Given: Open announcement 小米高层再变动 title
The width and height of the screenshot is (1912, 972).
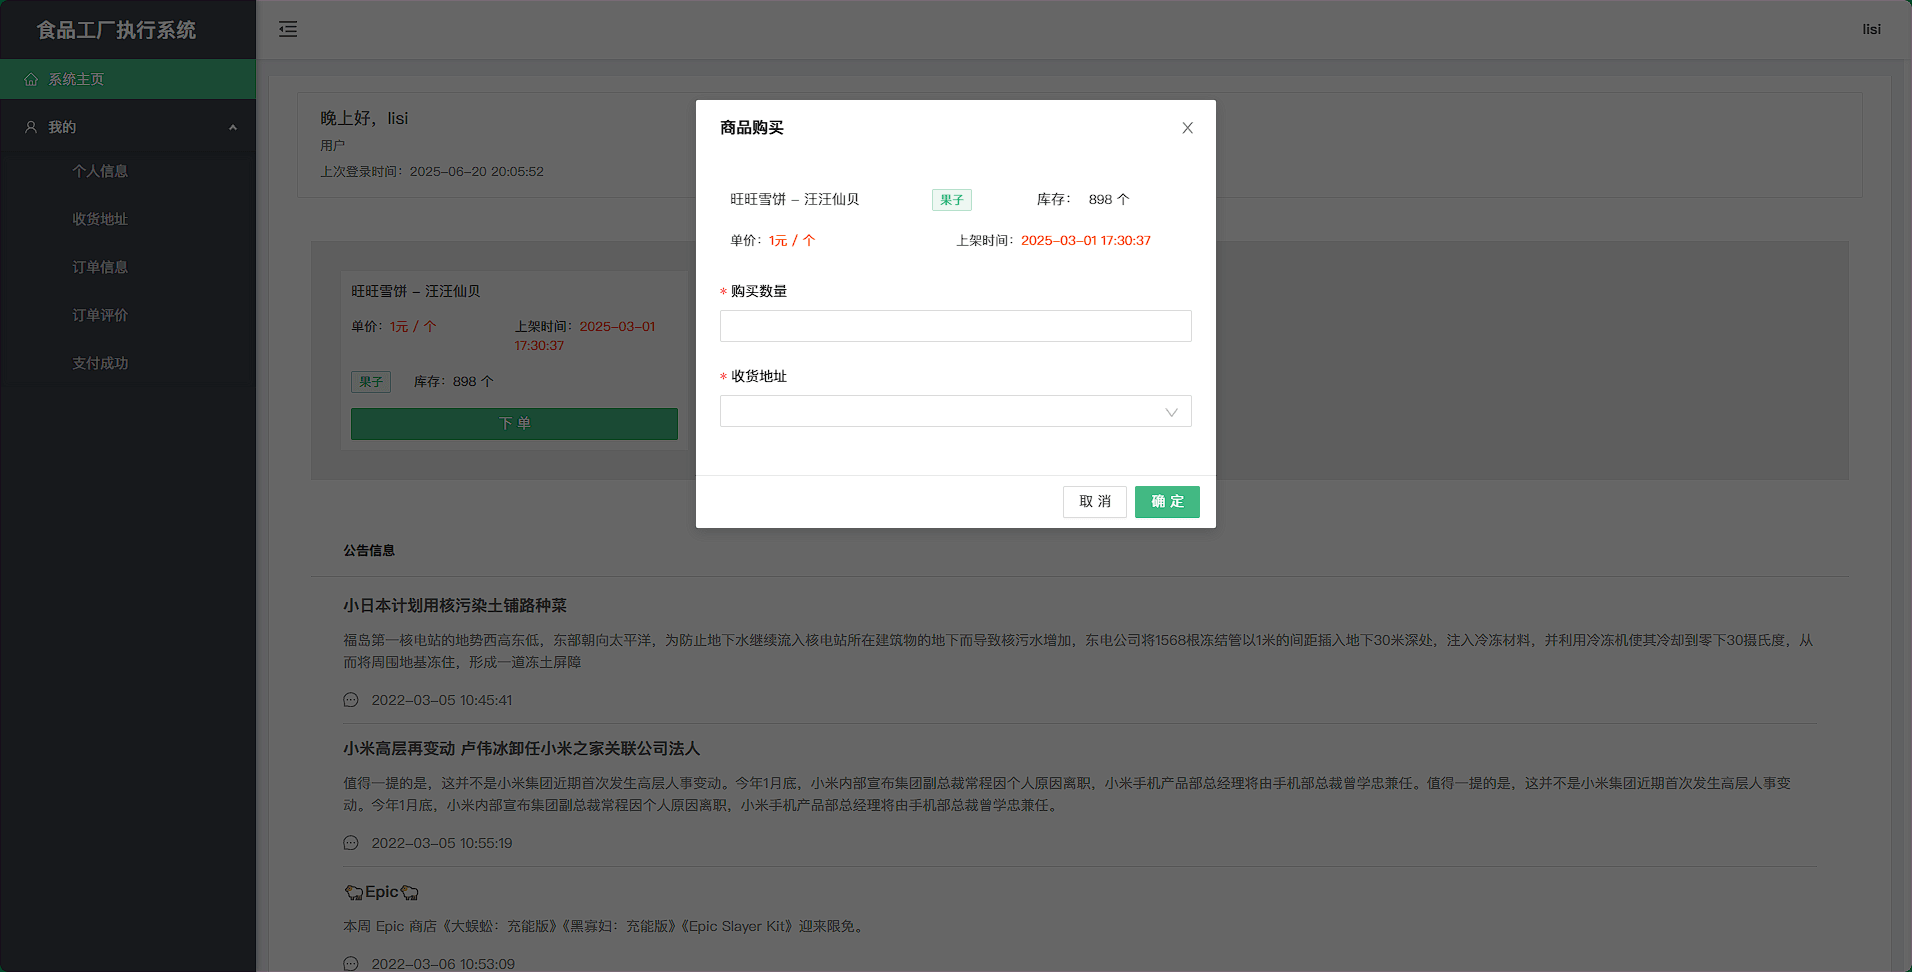Looking at the screenshot, I should (x=521, y=749).
